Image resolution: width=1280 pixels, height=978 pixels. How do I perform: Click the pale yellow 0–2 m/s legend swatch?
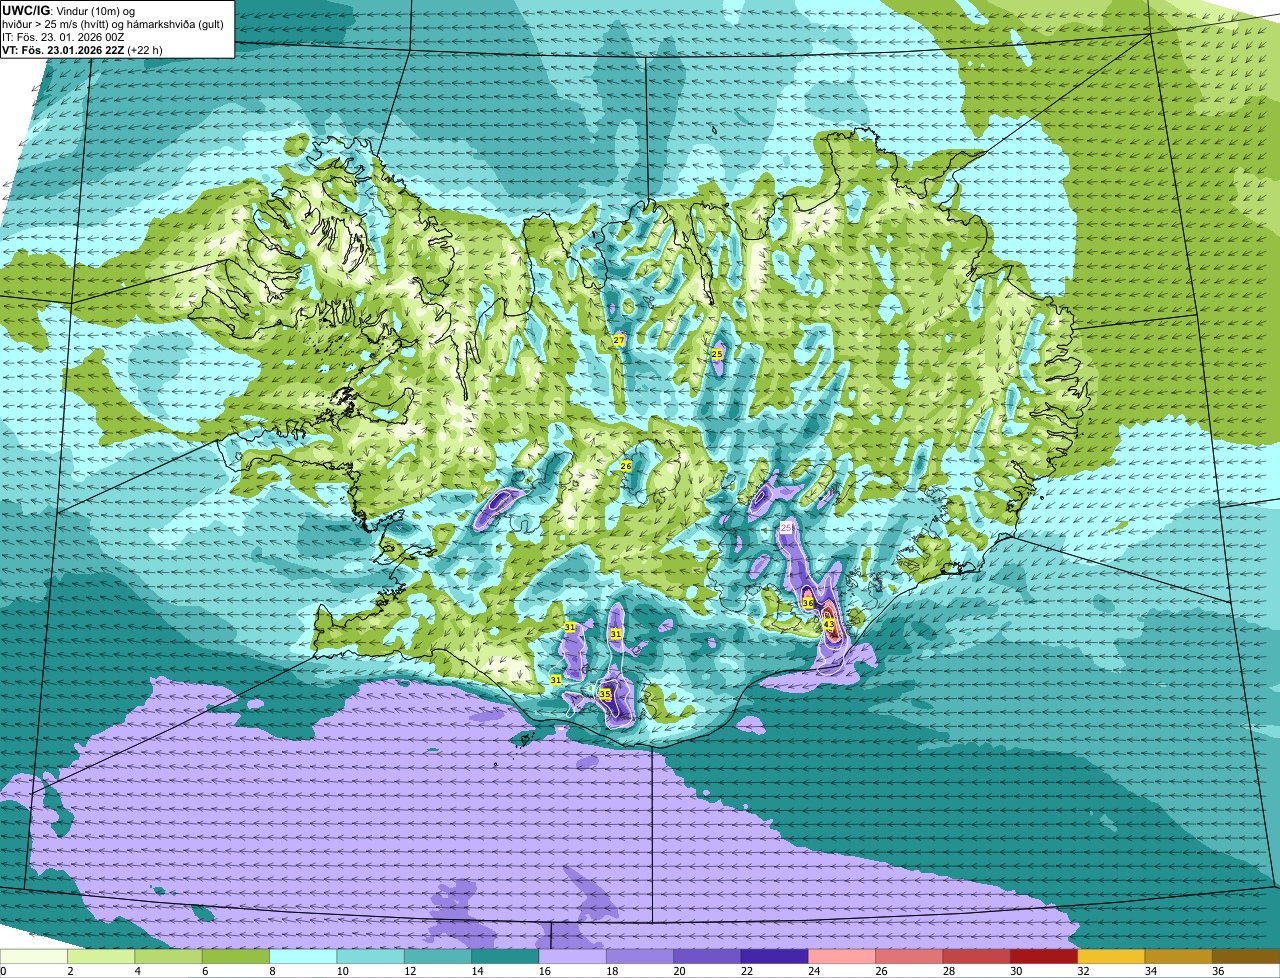(x=33, y=956)
